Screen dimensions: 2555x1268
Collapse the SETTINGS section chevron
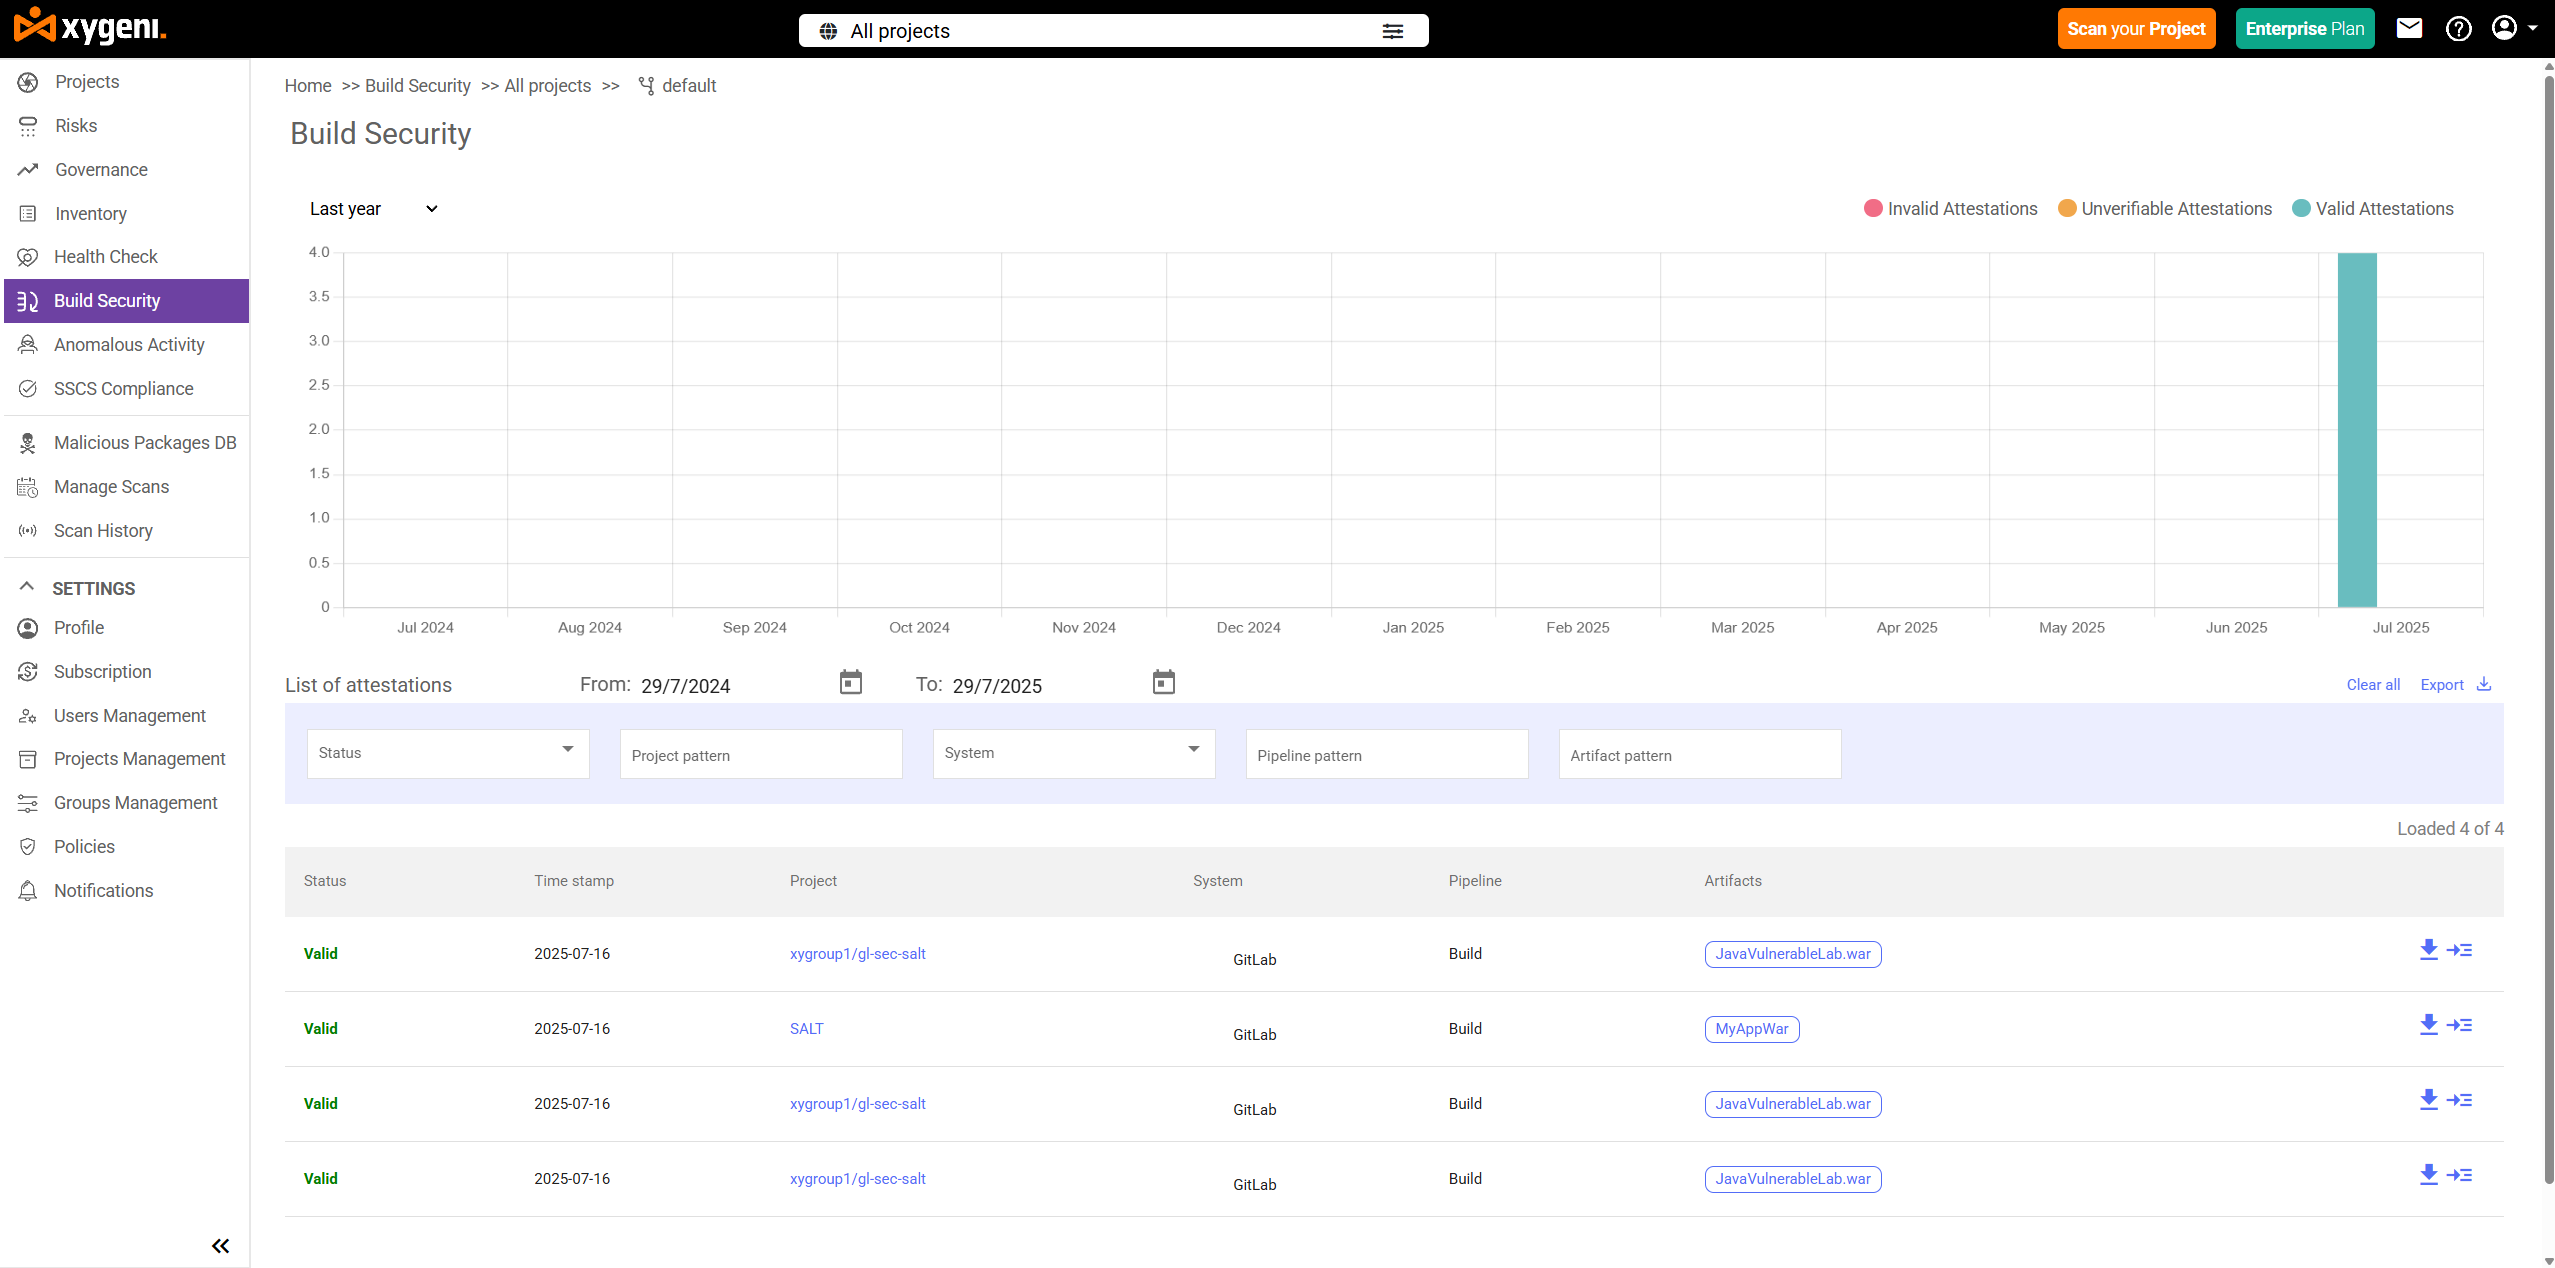27,587
